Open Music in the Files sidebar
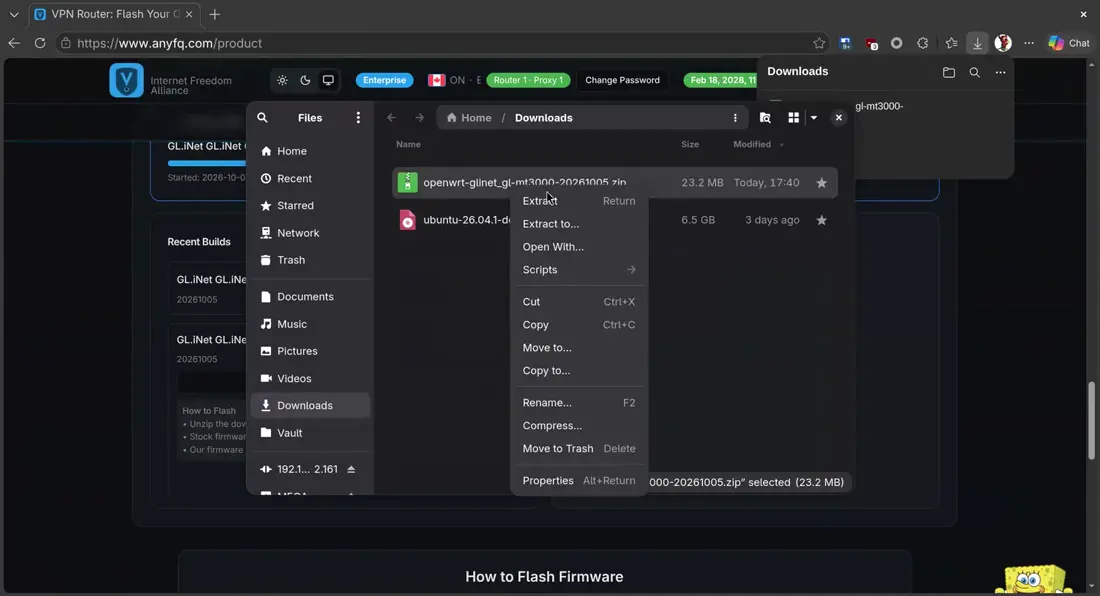Screen dimensions: 1100x596 coord(310,324)
